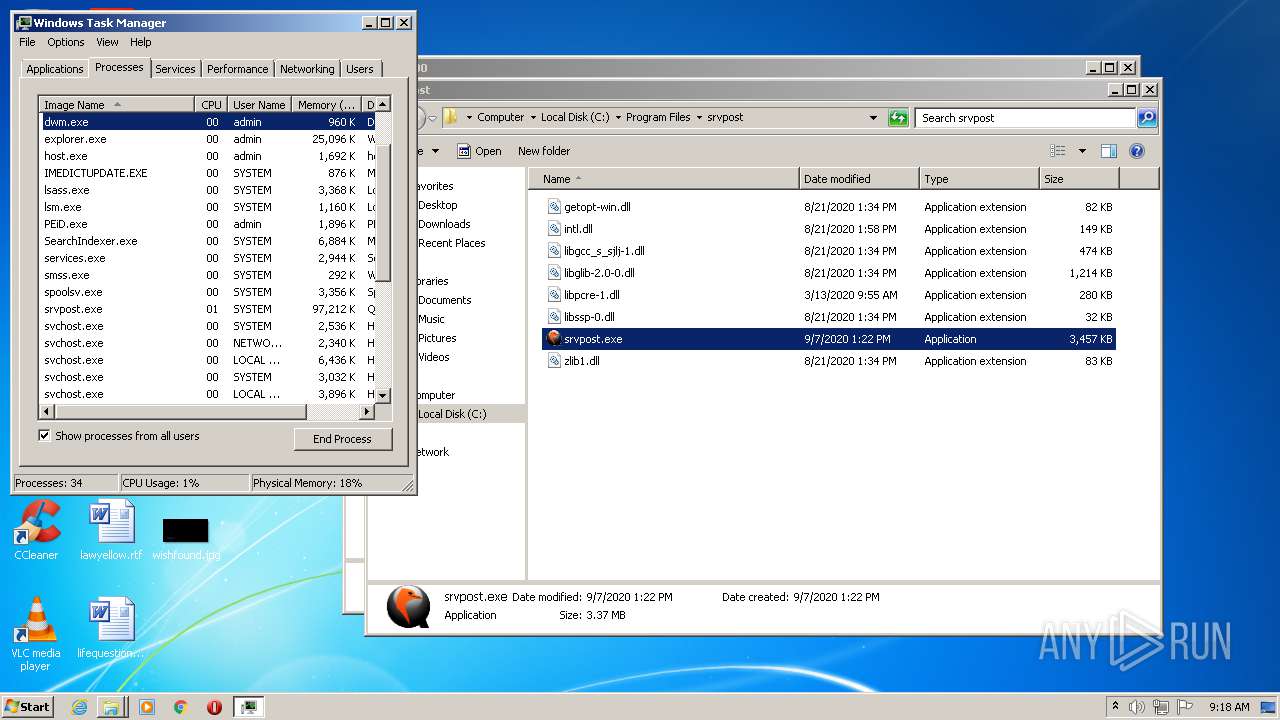Open Explorer help question mark icon
This screenshot has width=1280, height=720.
coord(1136,151)
